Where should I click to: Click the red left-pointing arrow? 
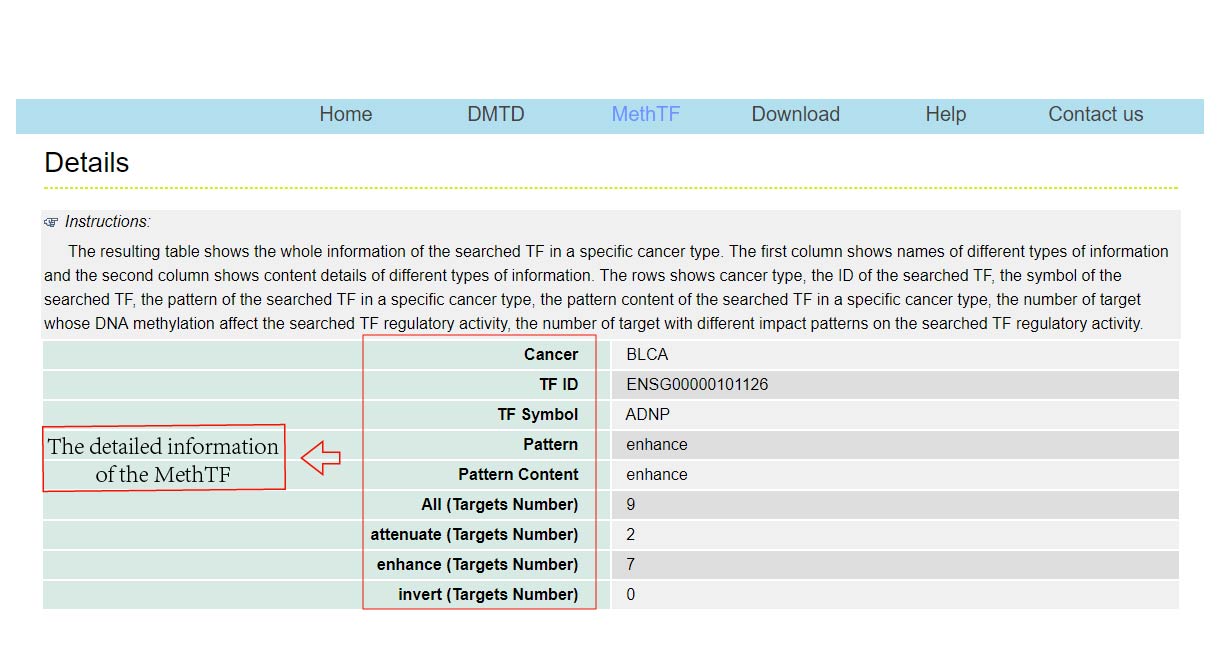[321, 458]
